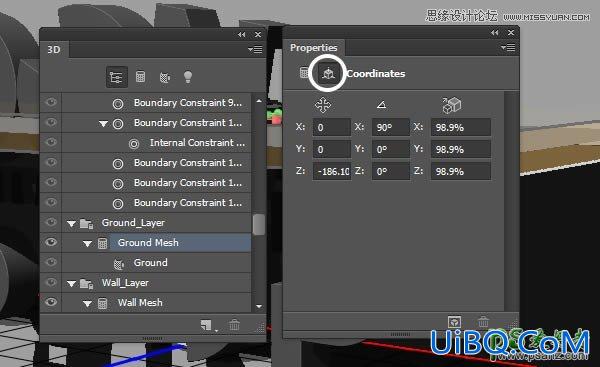Toggle visibility of expanded Boundary Constraint row
The height and width of the screenshot is (367, 600).
point(51,122)
